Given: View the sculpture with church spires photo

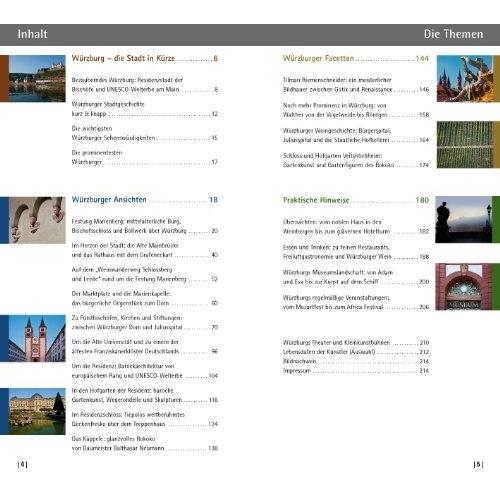Looking at the screenshot, I should [465, 79].
